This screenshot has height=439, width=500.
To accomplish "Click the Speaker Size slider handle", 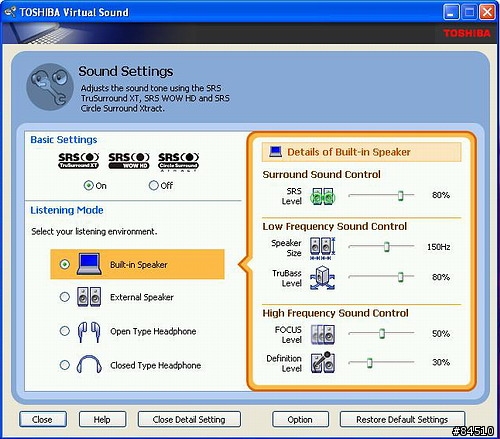I will click(x=387, y=247).
